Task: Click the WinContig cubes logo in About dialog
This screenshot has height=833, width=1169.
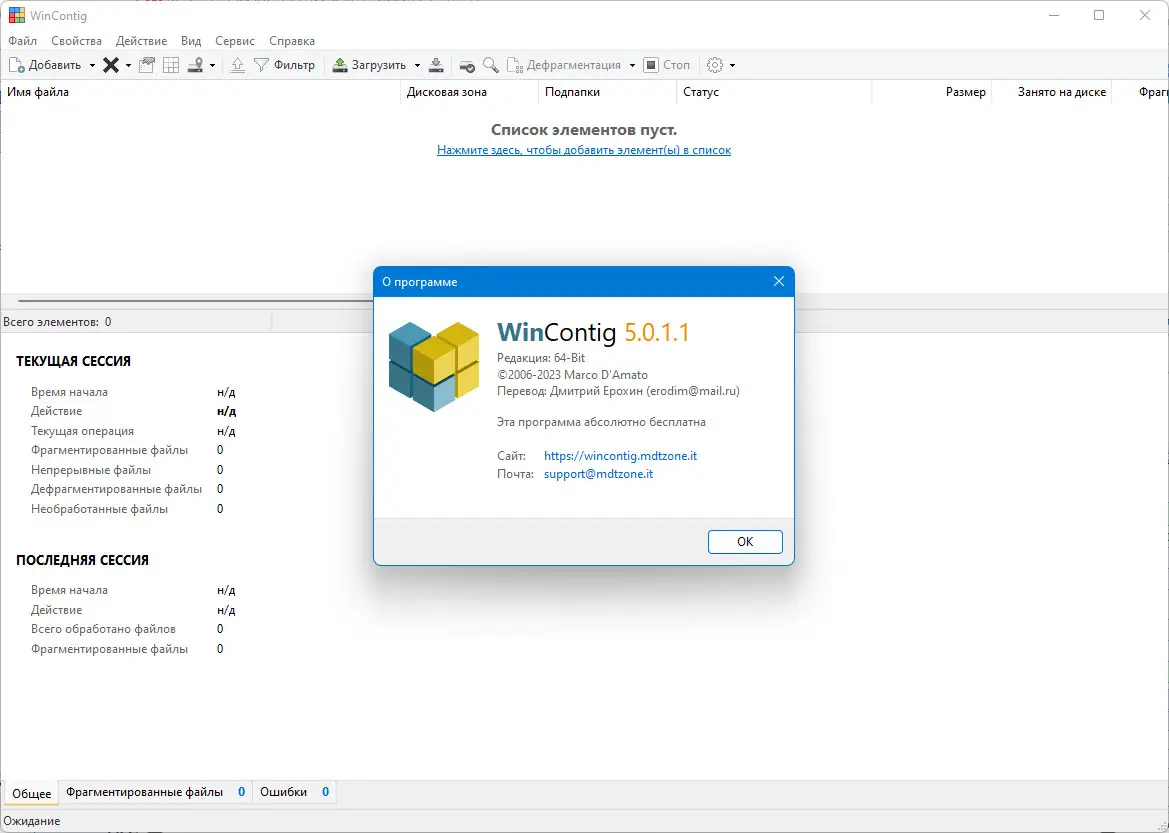Action: point(434,366)
